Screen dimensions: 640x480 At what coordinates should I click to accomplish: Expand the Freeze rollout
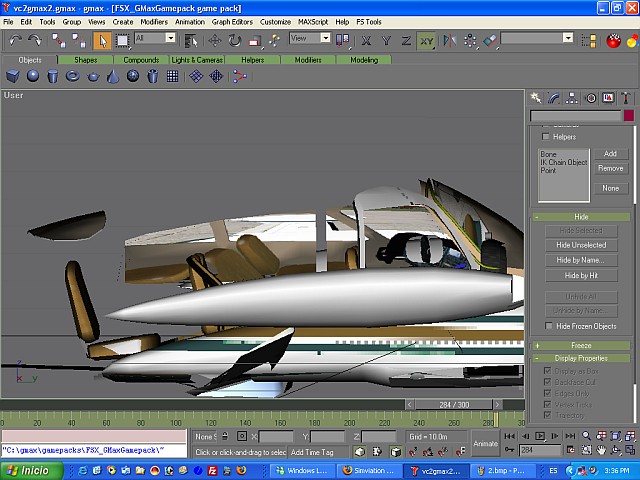coord(581,345)
